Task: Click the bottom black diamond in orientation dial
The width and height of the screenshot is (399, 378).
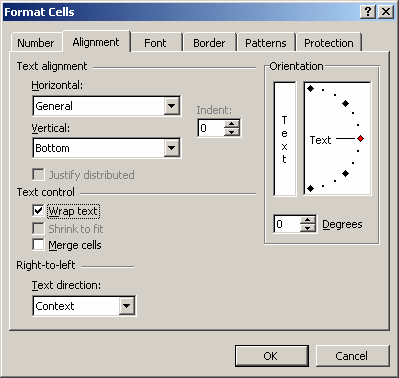Action: point(310,188)
